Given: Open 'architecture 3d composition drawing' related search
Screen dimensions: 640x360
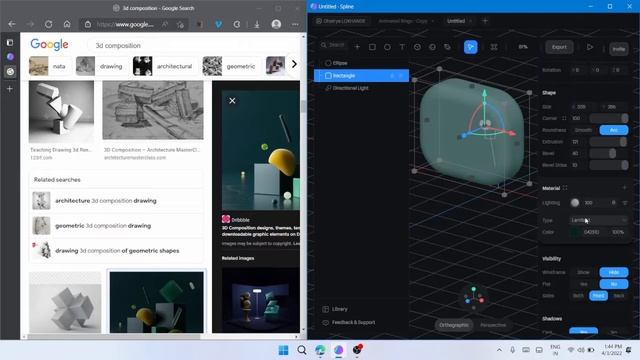Looking at the screenshot, I should pos(116,201).
